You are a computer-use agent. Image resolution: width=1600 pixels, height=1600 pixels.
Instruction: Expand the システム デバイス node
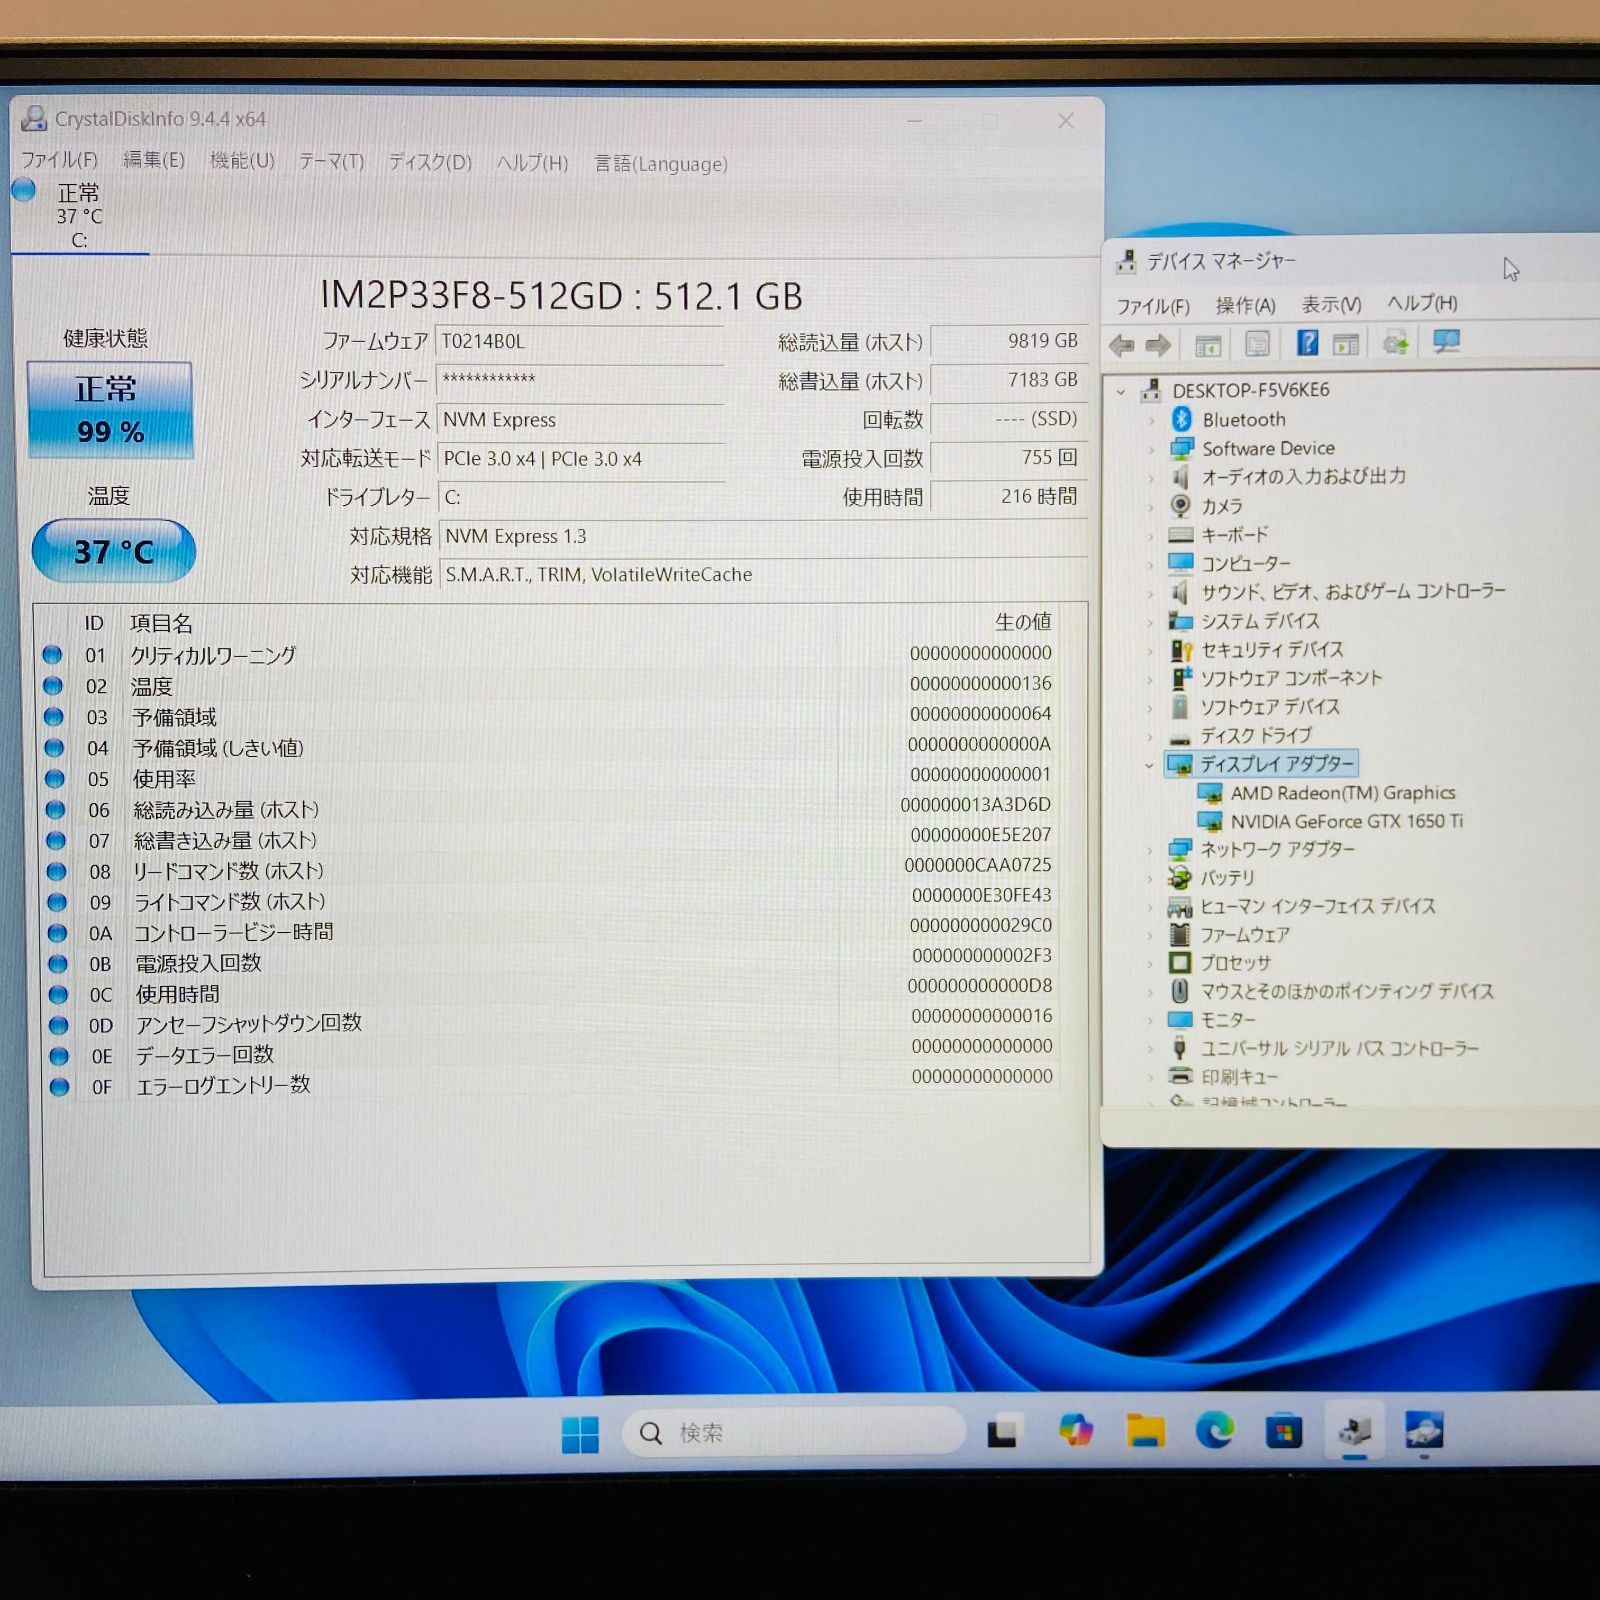coord(1150,622)
